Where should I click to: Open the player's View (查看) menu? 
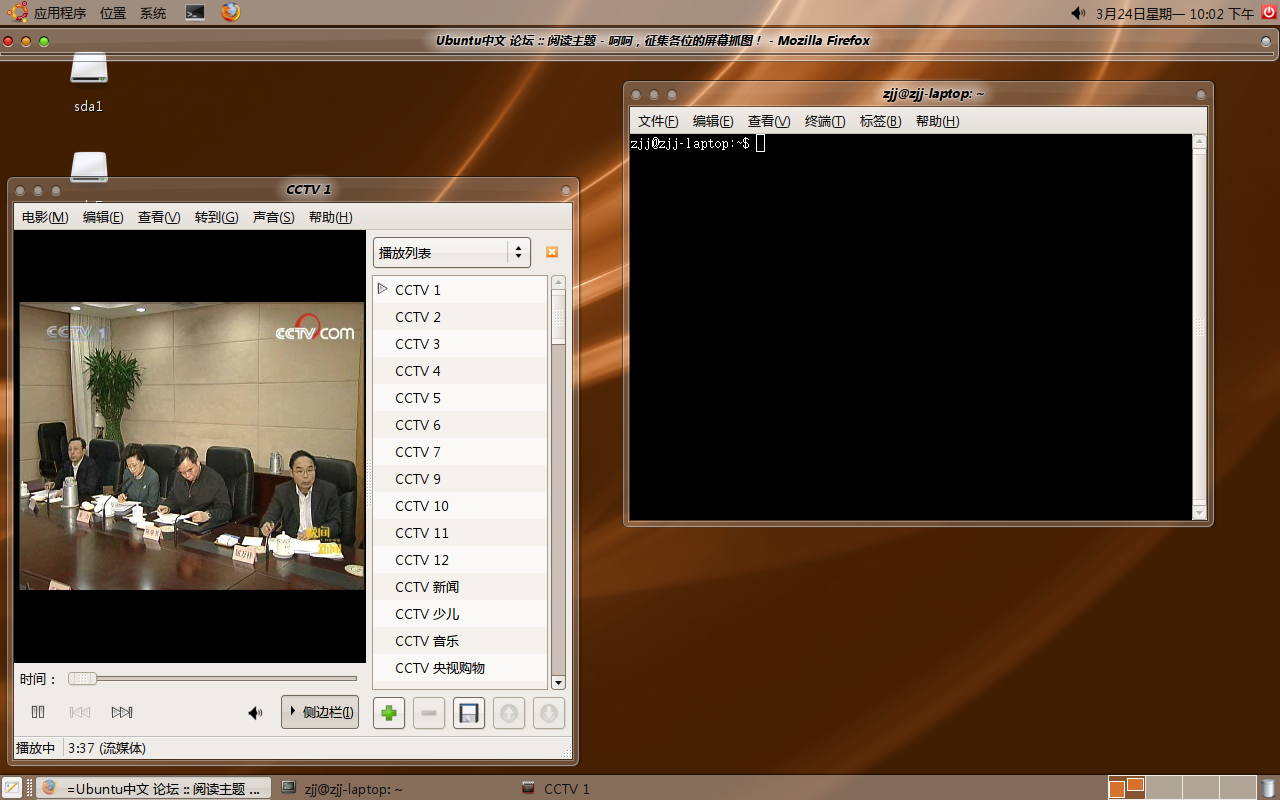tap(159, 217)
